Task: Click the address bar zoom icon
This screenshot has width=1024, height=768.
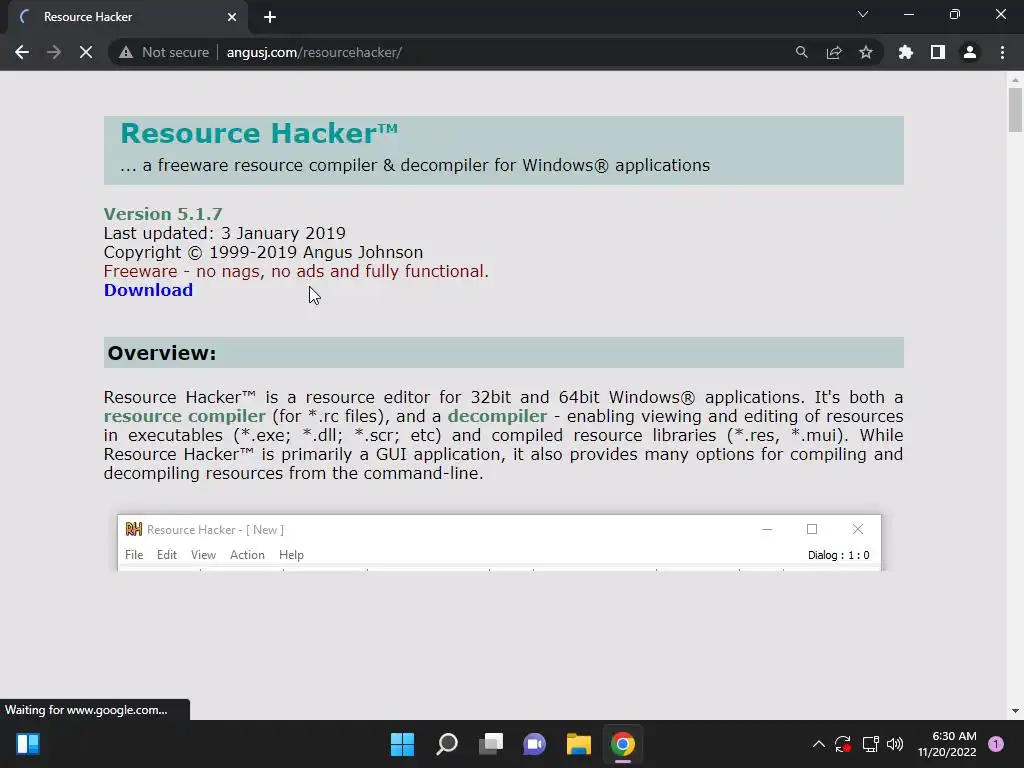Action: tap(801, 52)
